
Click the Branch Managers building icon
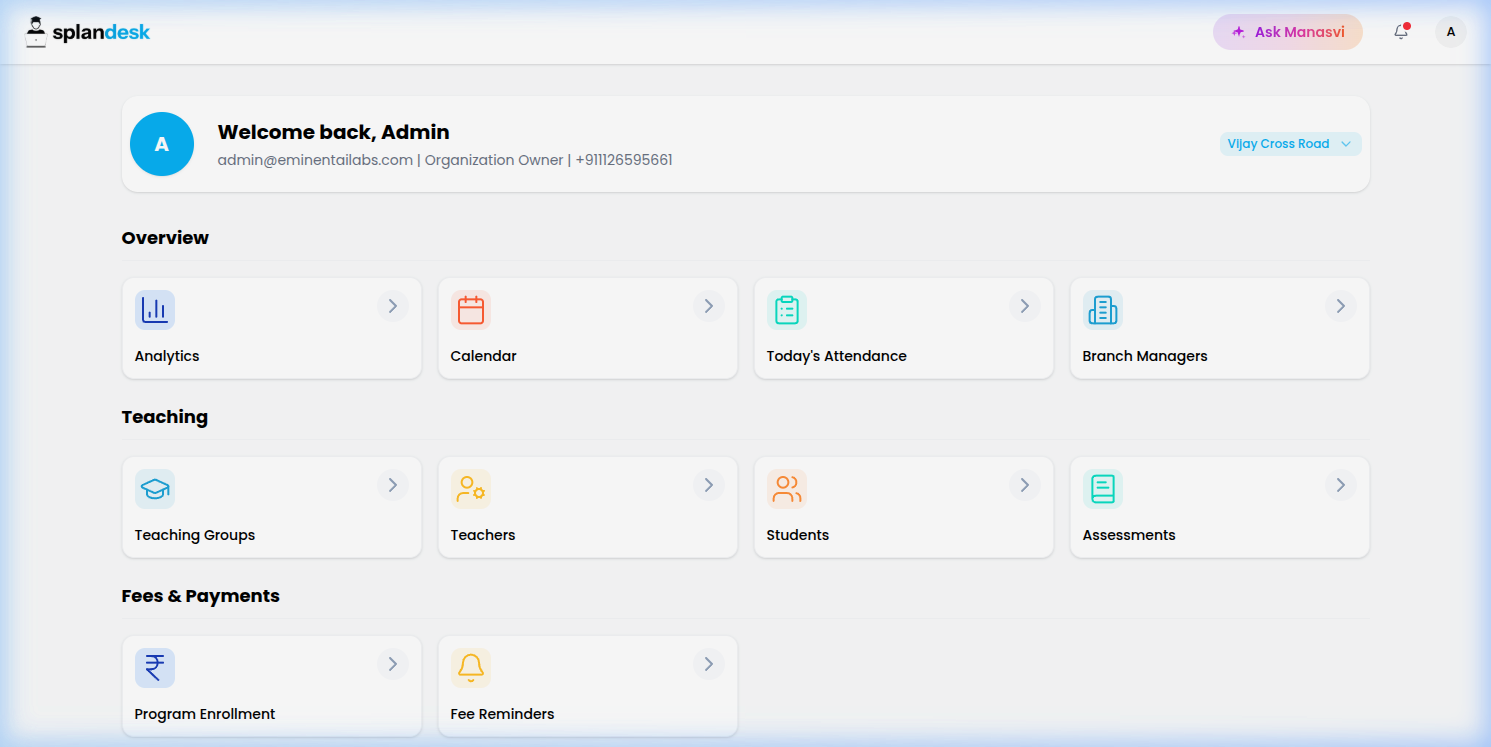pyautogui.click(x=1103, y=310)
